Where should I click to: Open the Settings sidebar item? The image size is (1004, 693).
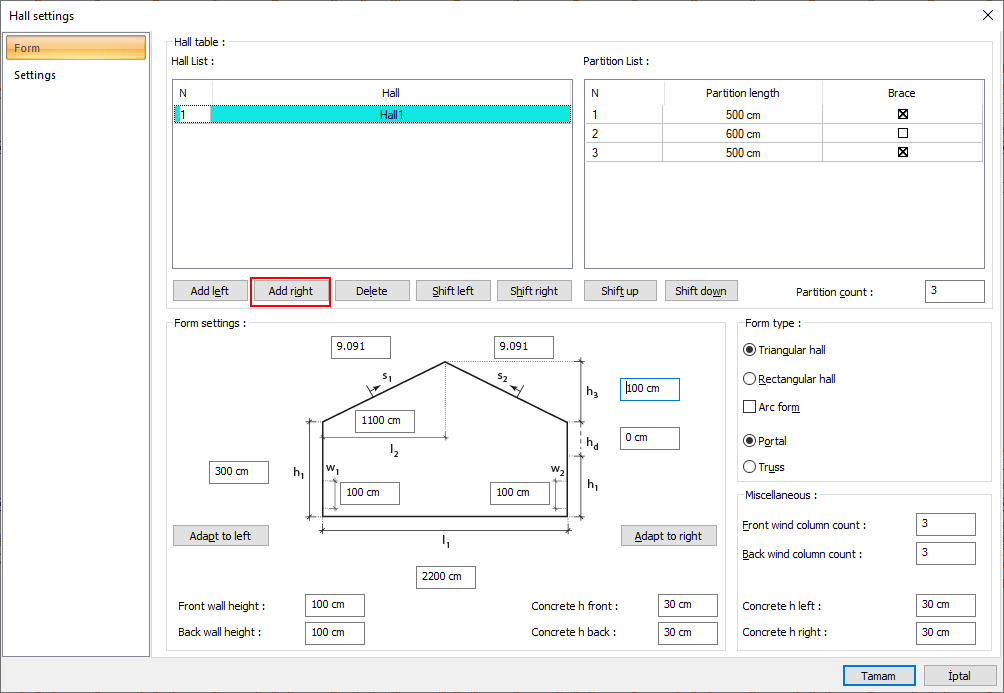pos(35,75)
